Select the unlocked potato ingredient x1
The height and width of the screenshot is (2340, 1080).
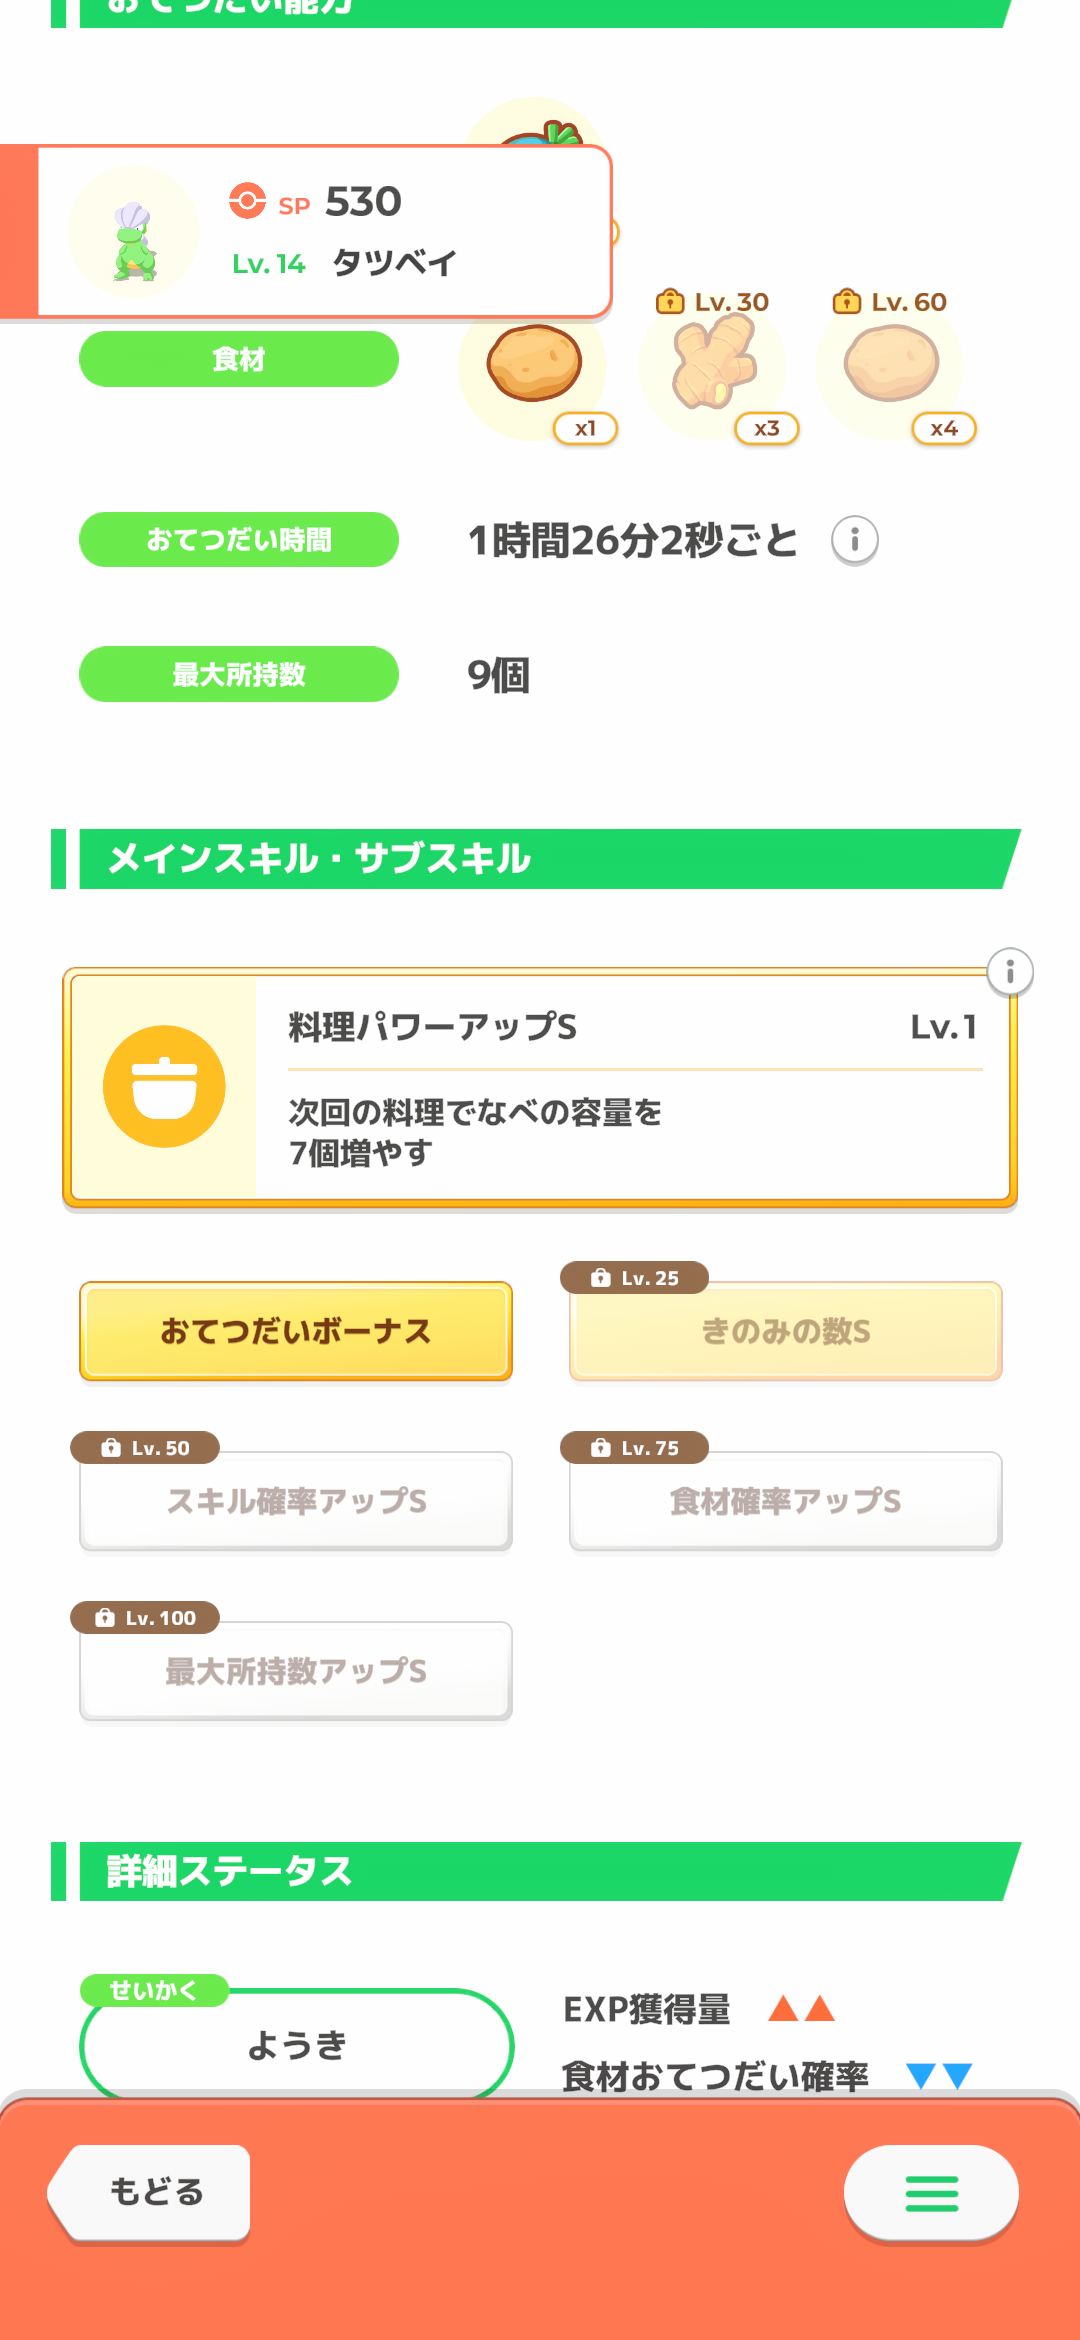pos(535,364)
